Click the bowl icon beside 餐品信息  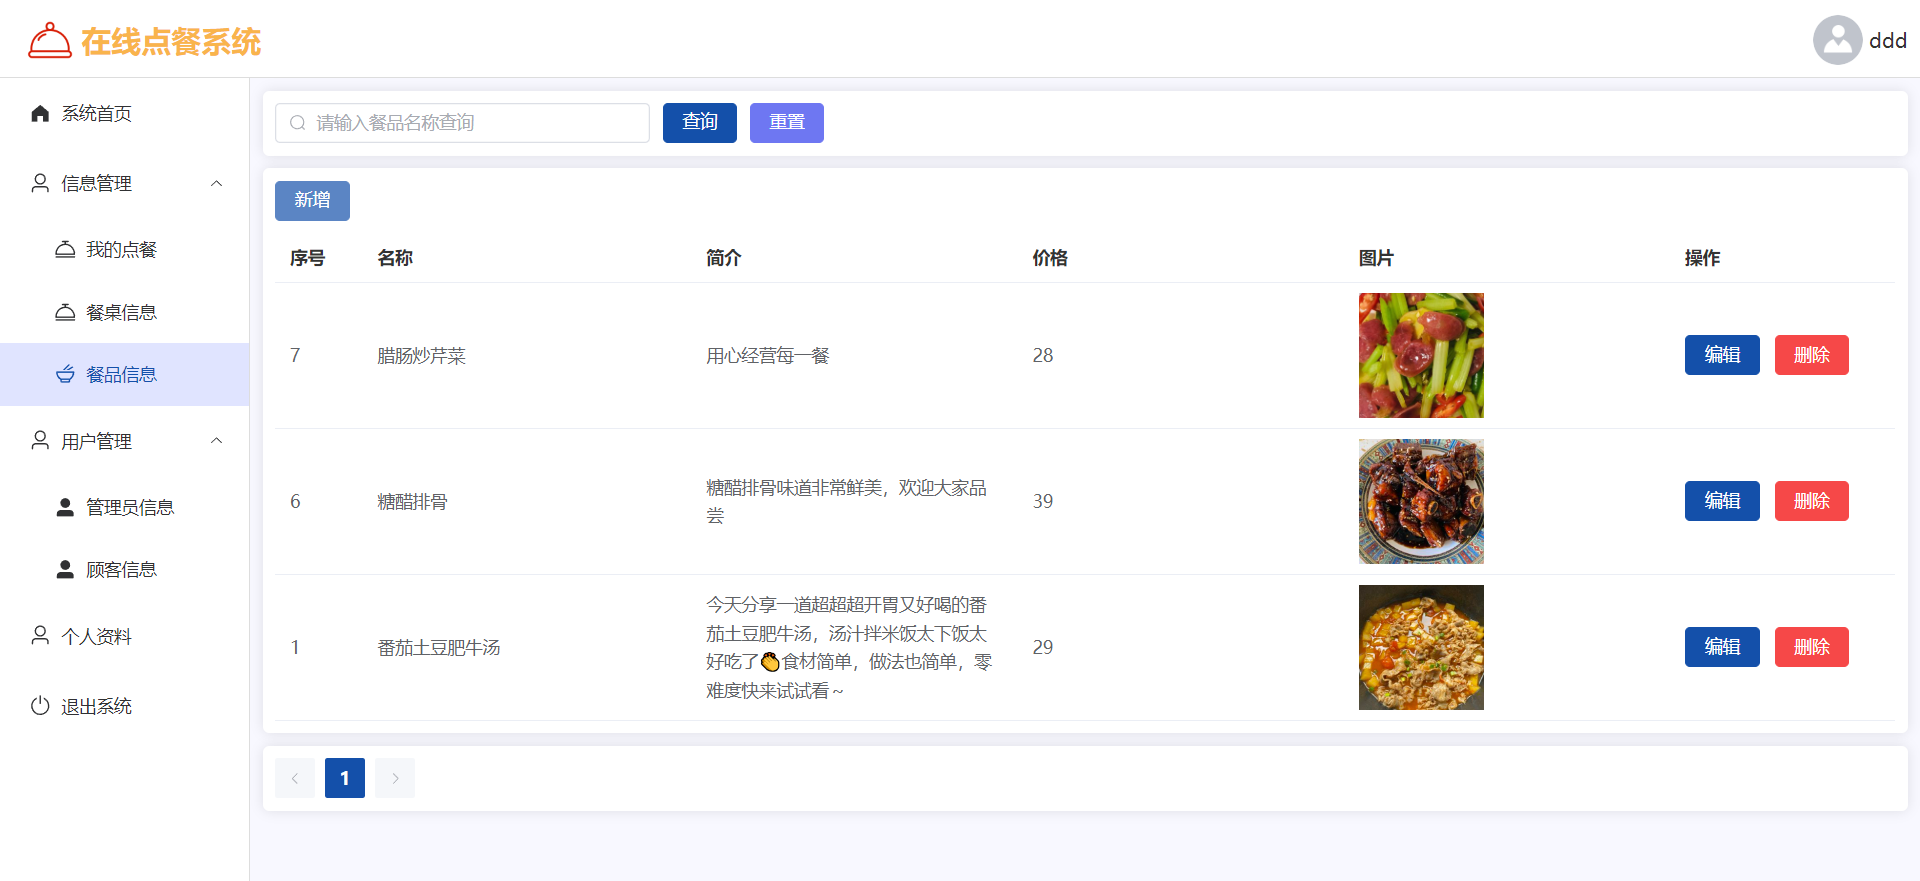pyautogui.click(x=65, y=374)
